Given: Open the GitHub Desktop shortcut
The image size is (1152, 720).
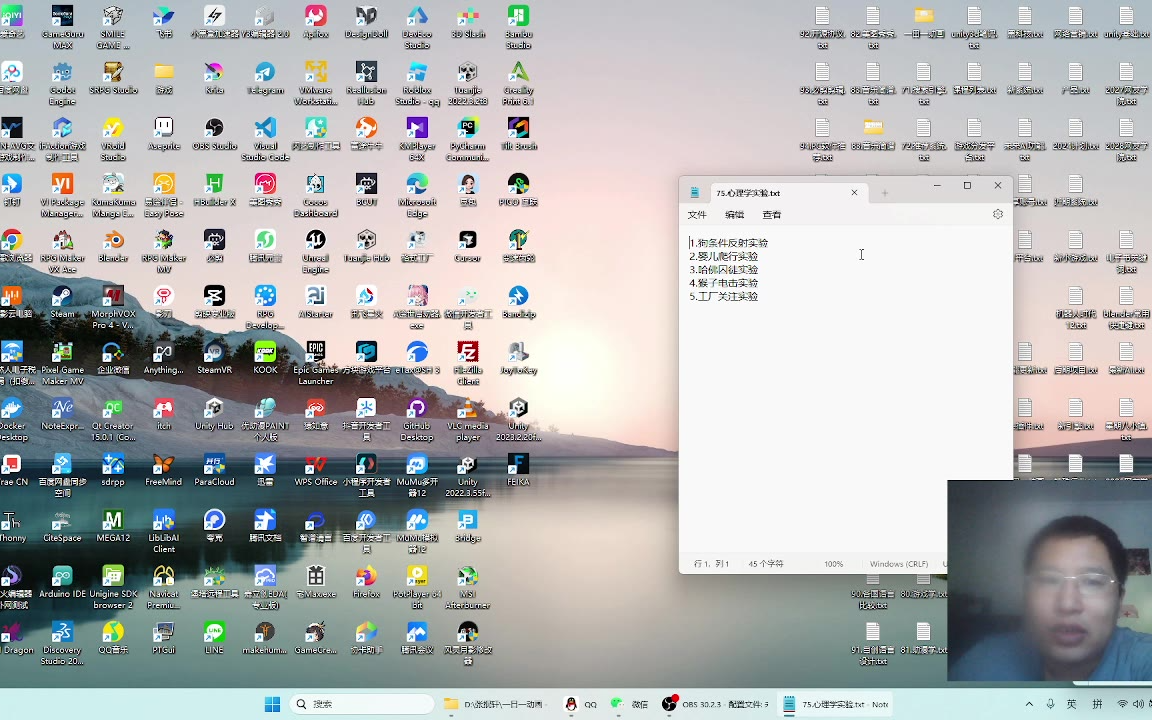Looking at the screenshot, I should pyautogui.click(x=417, y=419).
